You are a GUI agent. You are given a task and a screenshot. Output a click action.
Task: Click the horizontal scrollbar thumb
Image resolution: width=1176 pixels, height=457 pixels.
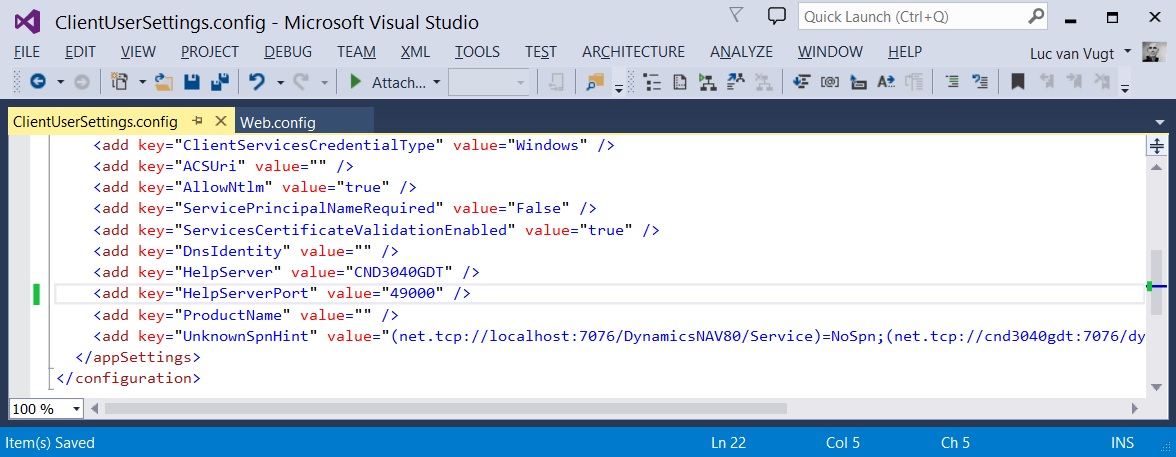click(446, 409)
